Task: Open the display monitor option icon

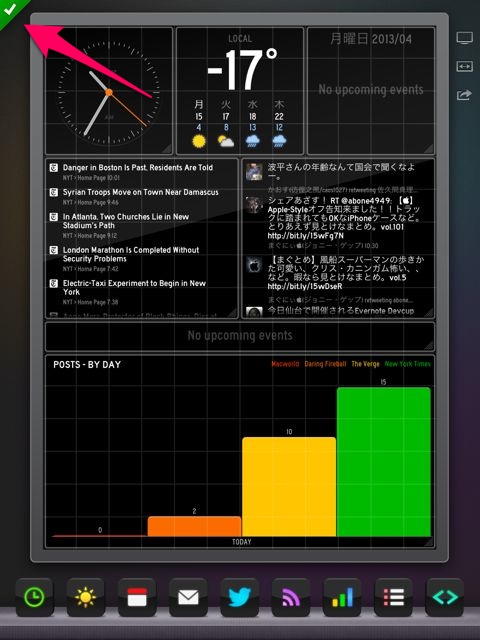Action: point(464,39)
